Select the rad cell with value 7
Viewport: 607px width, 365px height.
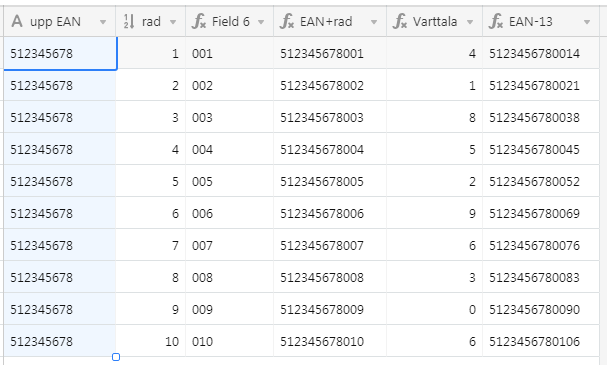coord(151,245)
